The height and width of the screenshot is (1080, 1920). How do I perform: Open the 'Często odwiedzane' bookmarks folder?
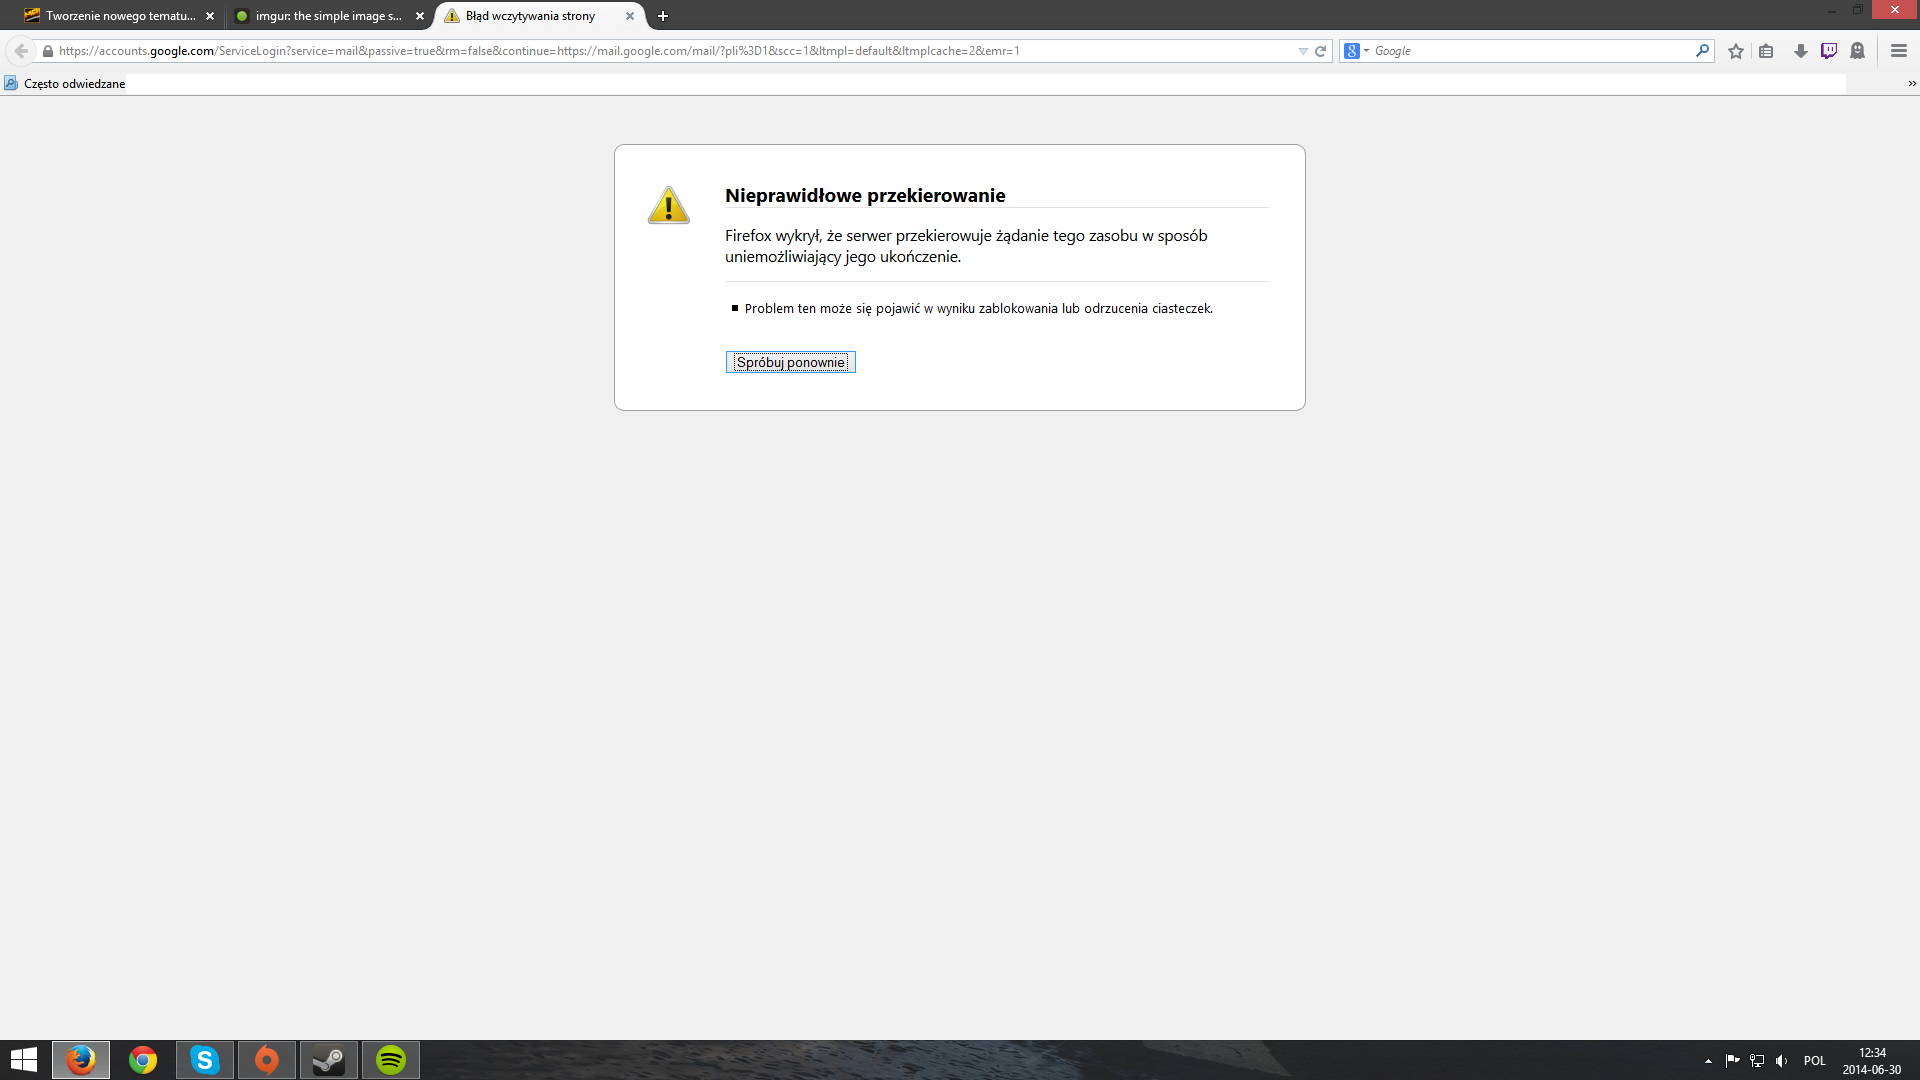[65, 84]
